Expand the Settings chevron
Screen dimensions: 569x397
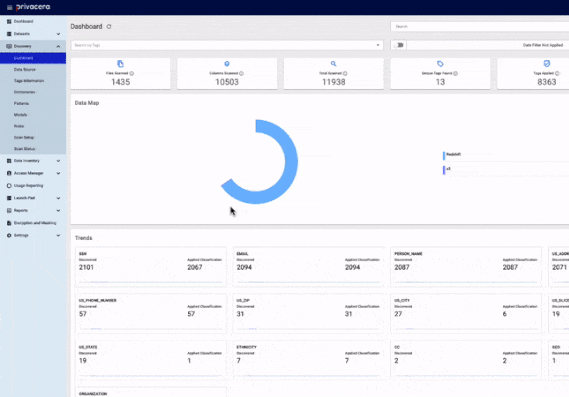tap(58, 235)
